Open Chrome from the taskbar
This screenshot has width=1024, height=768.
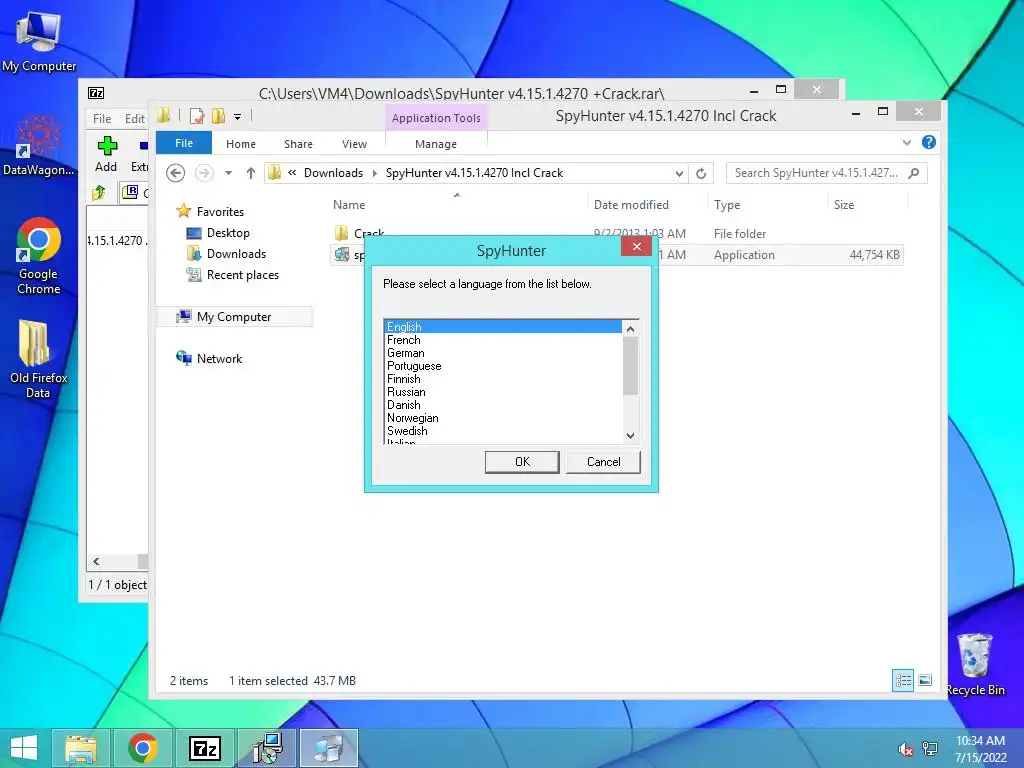[x=142, y=748]
